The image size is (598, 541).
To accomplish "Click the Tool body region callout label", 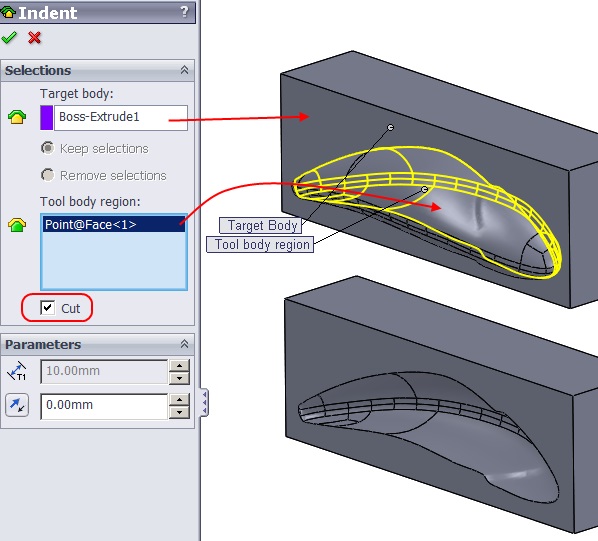I will [x=260, y=244].
